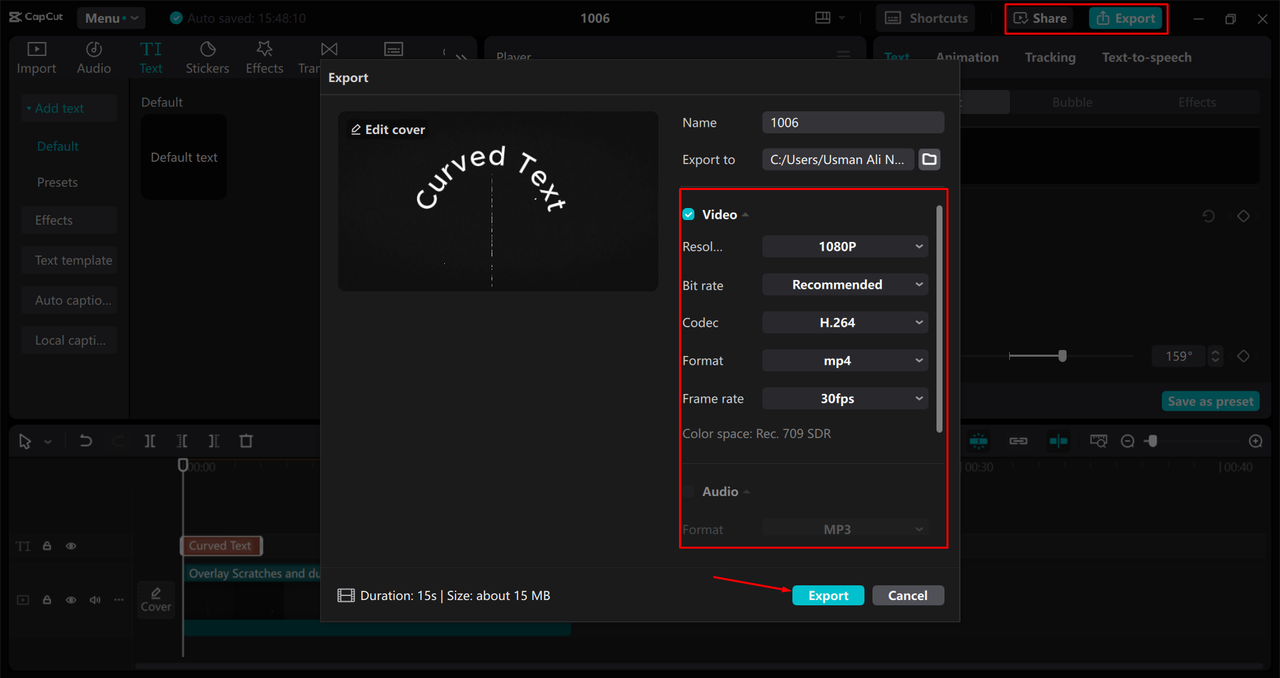
Task: Switch to the Tracking tab
Action: tap(1050, 57)
